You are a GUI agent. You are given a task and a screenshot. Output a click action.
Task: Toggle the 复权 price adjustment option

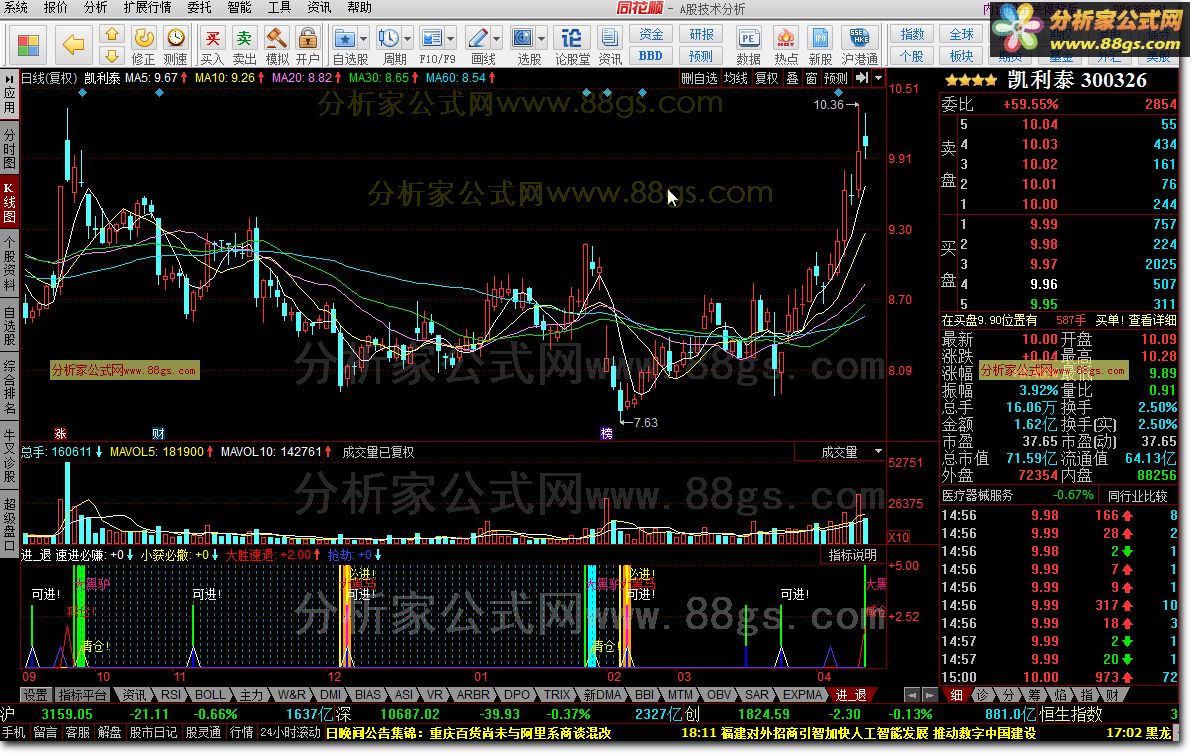766,78
